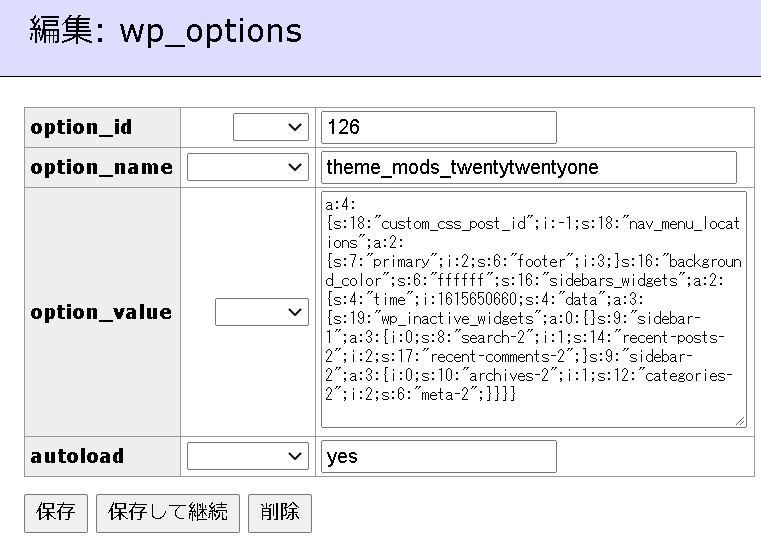Select the option_name row label
This screenshot has width=761, height=553.
[x=101, y=167]
